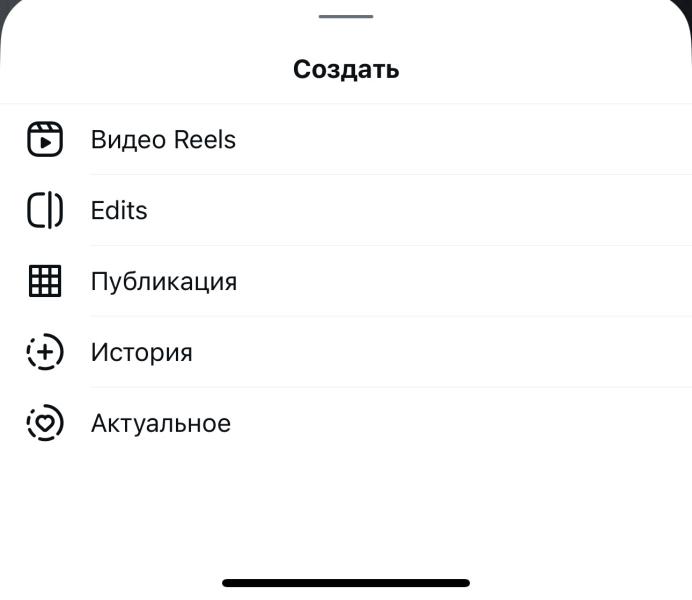Tap the Reels clapperboard icon
Screen dimensions: 692x600
click(x=44, y=140)
